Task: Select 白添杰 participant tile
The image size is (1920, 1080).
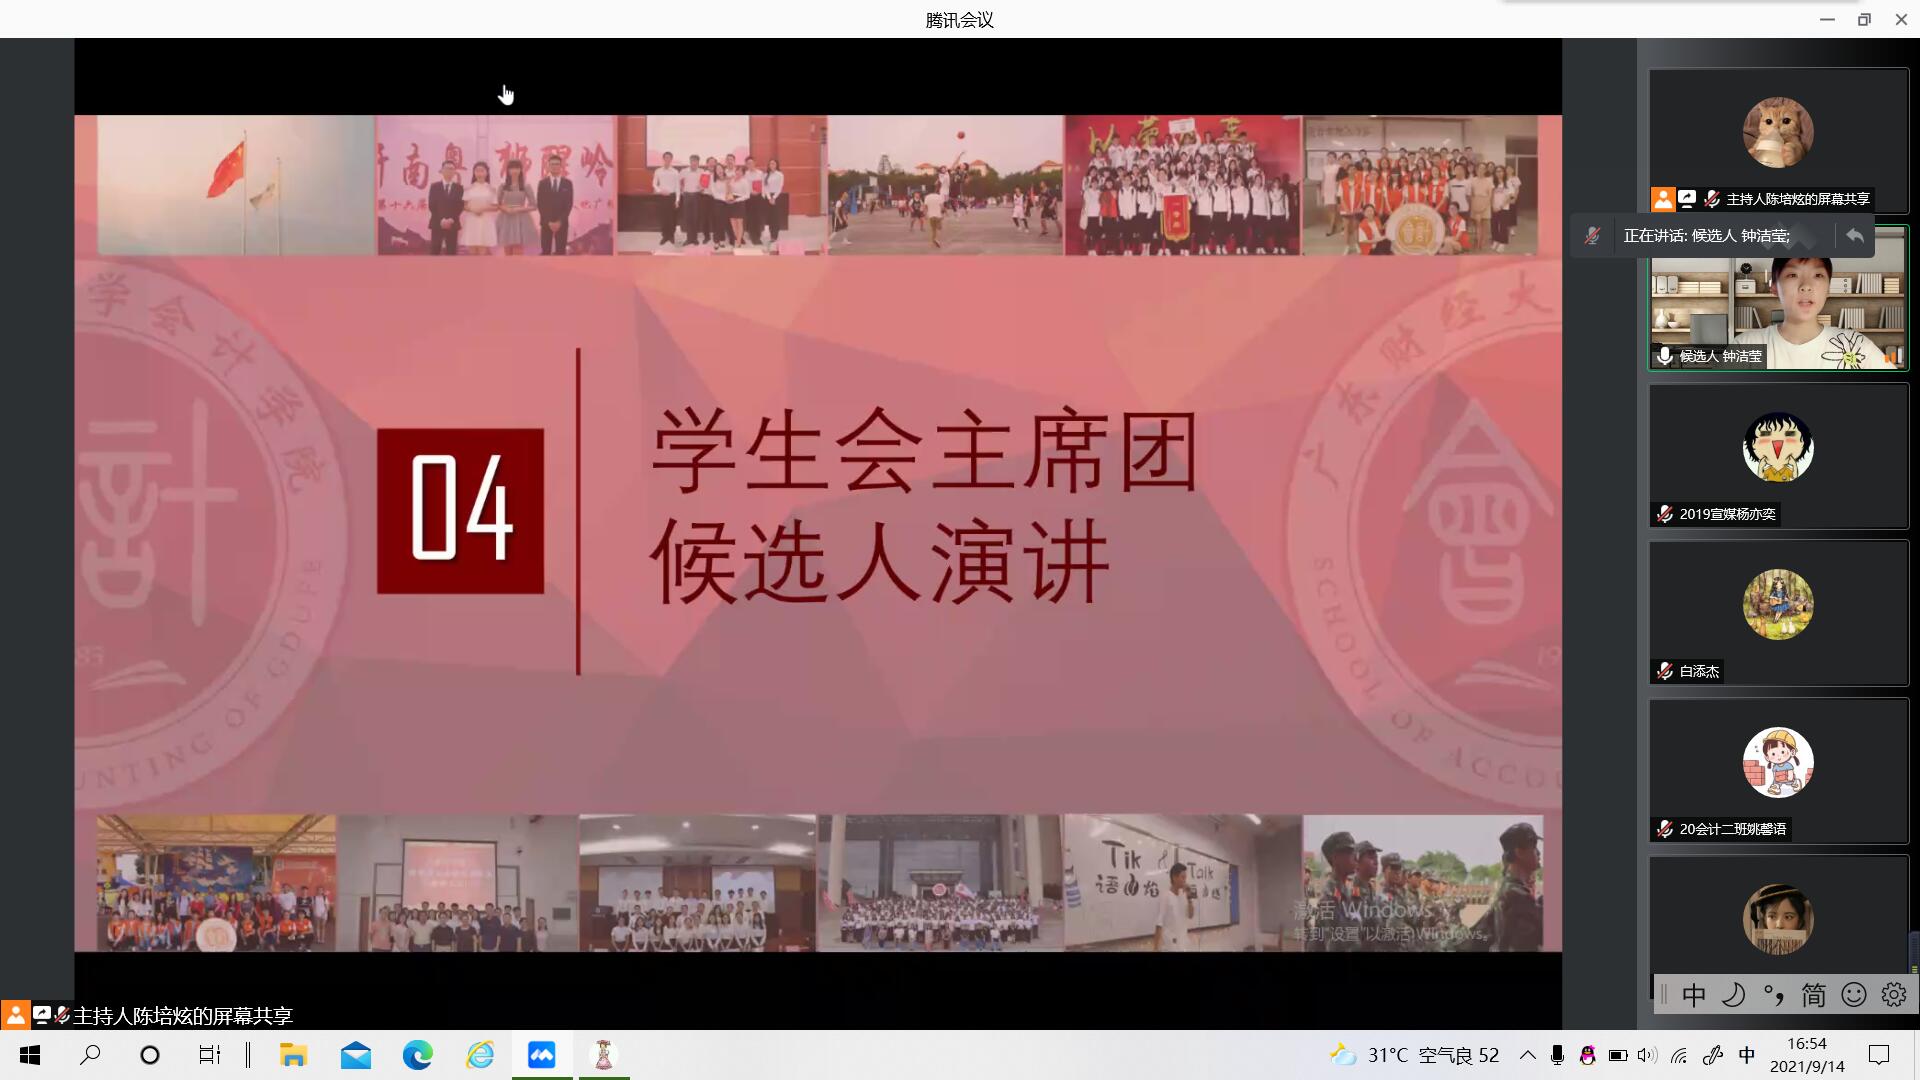Action: click(x=1778, y=612)
